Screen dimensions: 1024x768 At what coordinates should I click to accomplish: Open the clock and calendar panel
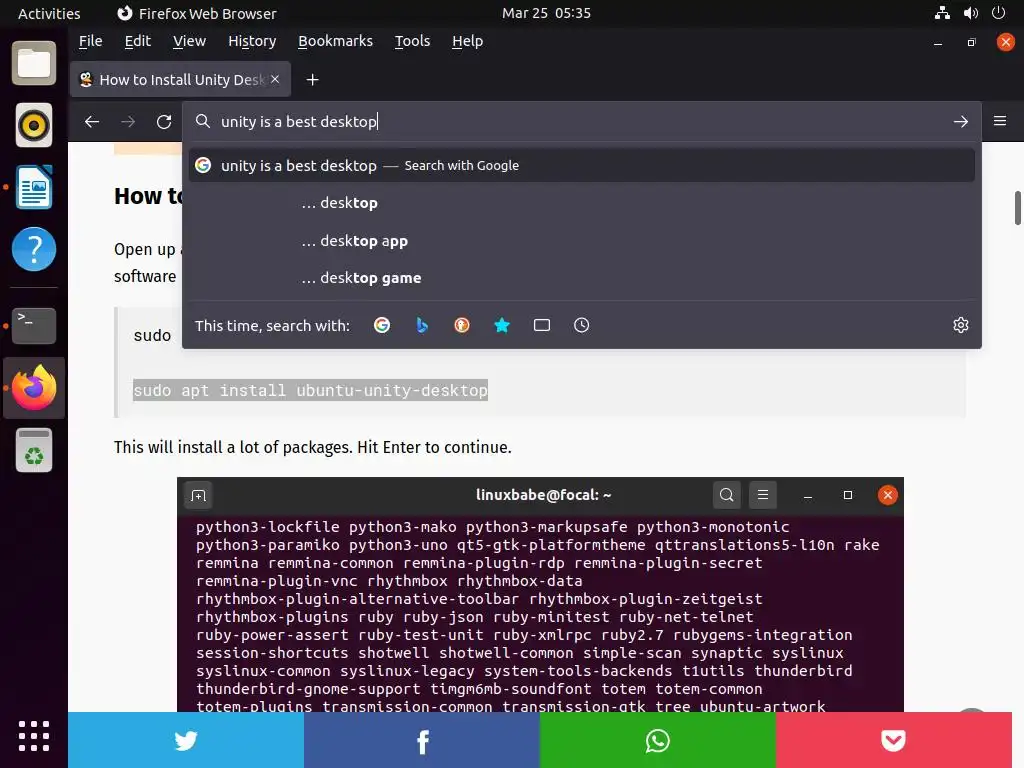[547, 13]
